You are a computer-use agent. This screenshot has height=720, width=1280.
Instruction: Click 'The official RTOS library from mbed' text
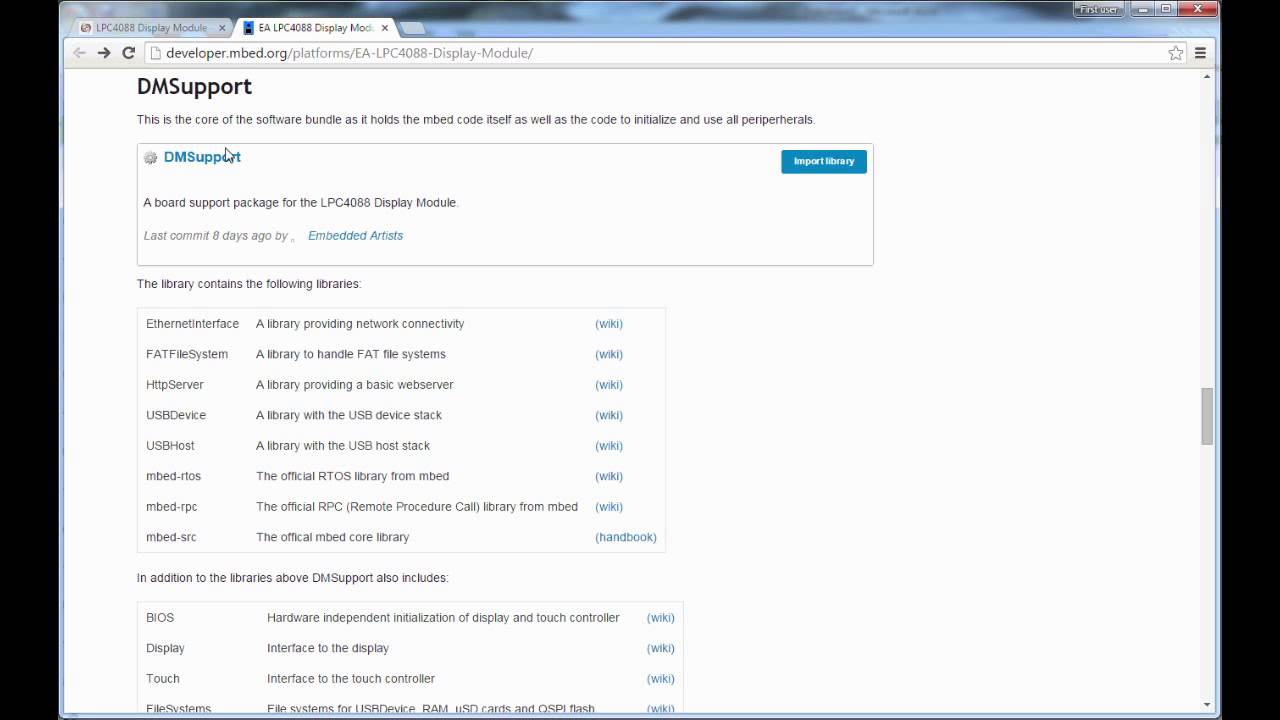pyautogui.click(x=352, y=476)
